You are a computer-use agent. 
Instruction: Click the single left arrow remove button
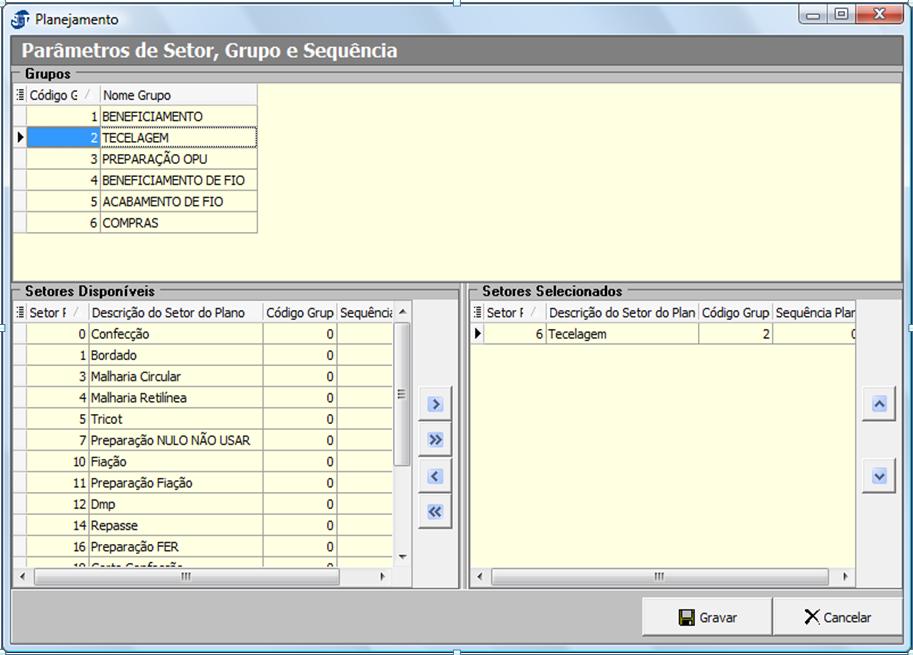tap(434, 476)
